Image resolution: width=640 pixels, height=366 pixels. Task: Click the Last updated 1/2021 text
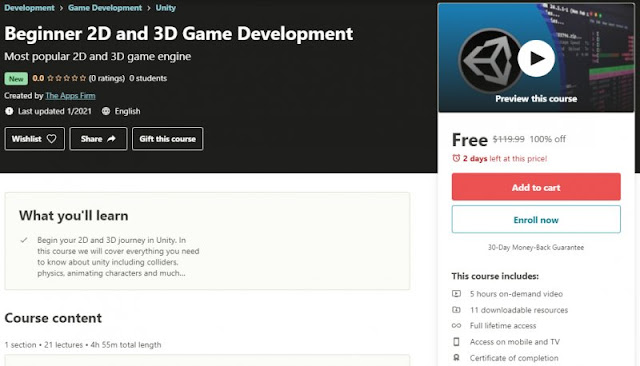55,111
